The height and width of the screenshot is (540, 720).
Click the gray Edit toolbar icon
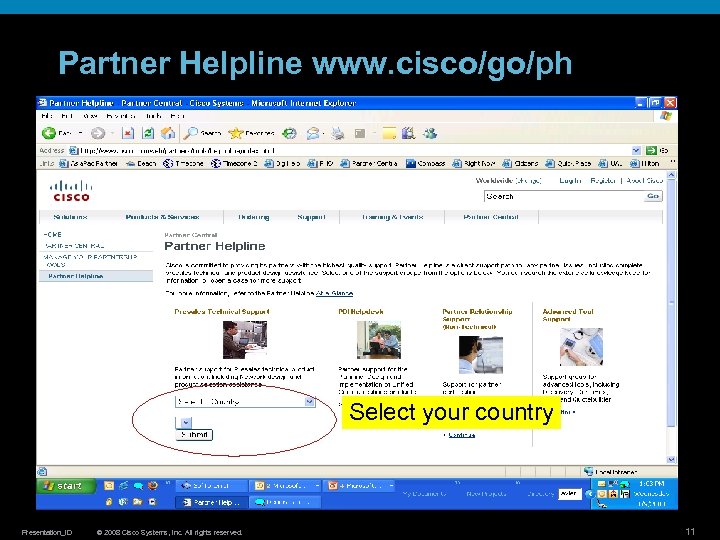click(x=360, y=133)
